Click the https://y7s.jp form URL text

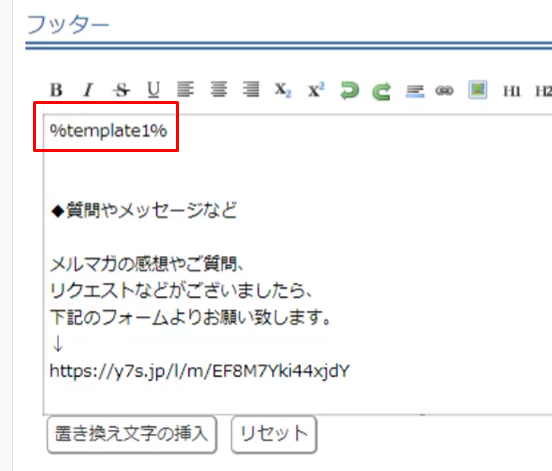pyautogui.click(x=200, y=371)
